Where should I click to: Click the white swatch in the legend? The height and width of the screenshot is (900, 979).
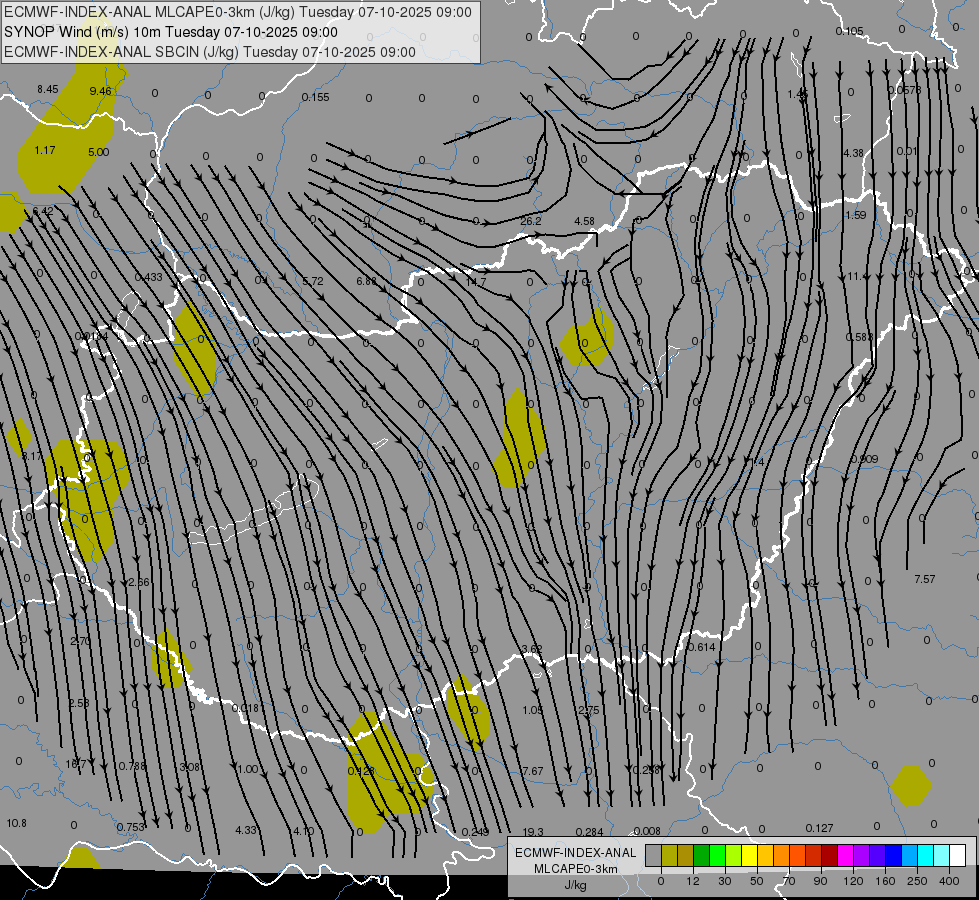tap(957, 855)
